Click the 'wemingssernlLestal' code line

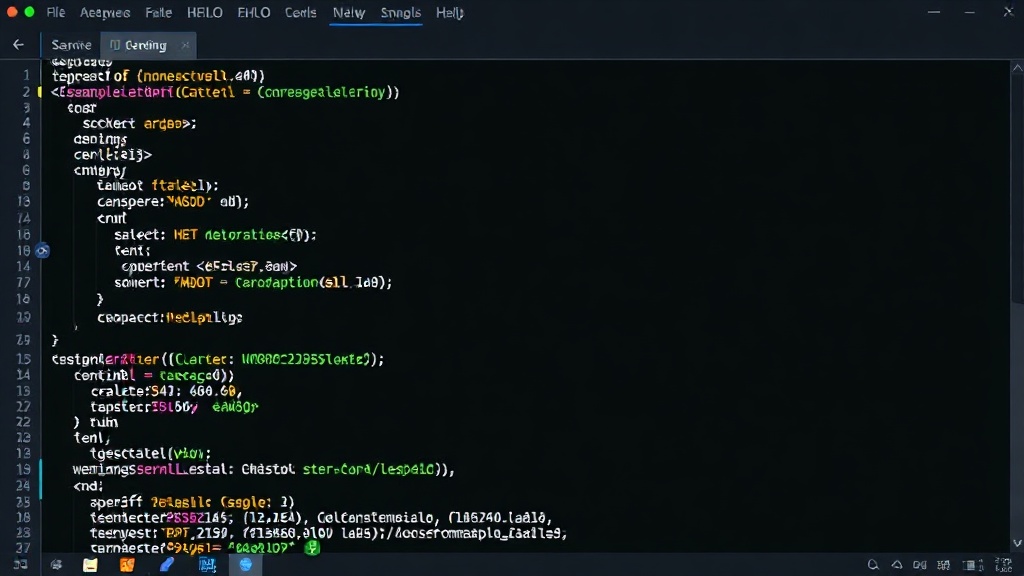point(264,470)
